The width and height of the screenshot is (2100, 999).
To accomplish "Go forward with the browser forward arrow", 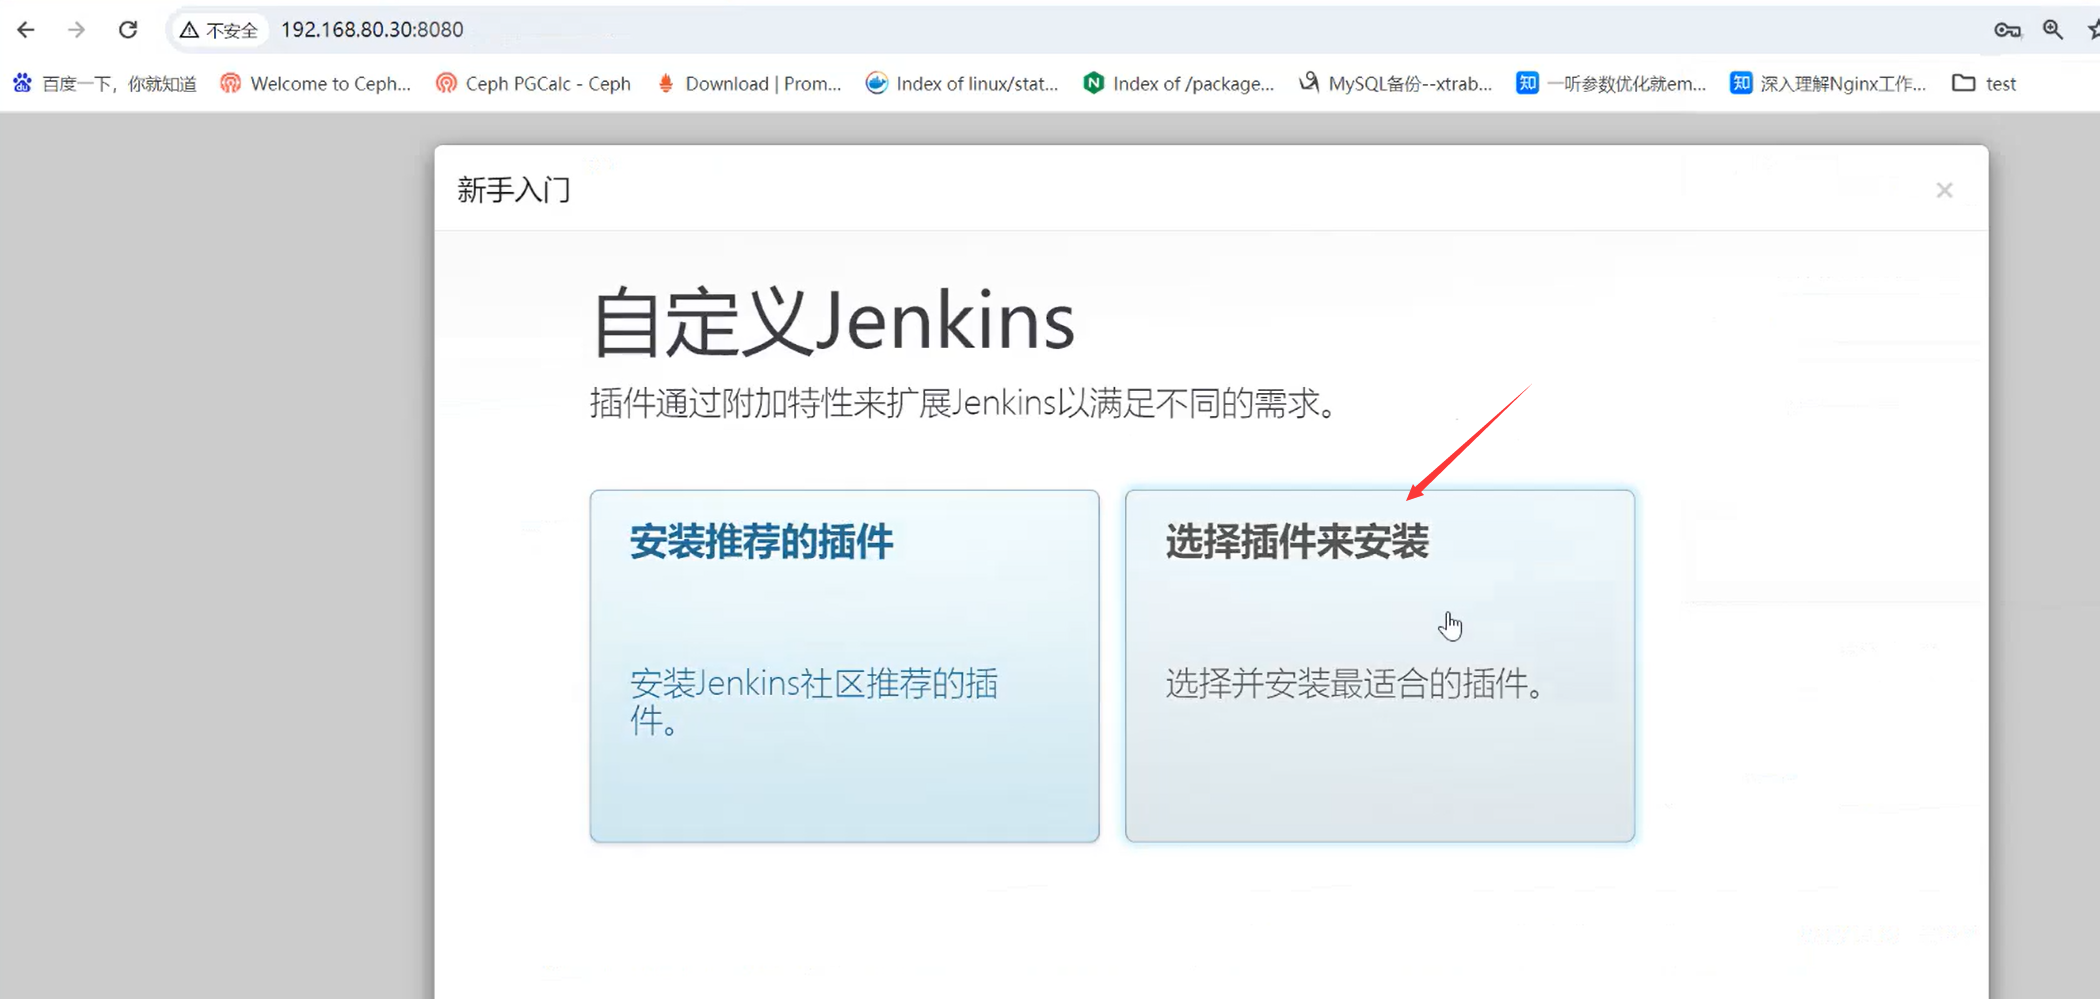I will [x=76, y=30].
